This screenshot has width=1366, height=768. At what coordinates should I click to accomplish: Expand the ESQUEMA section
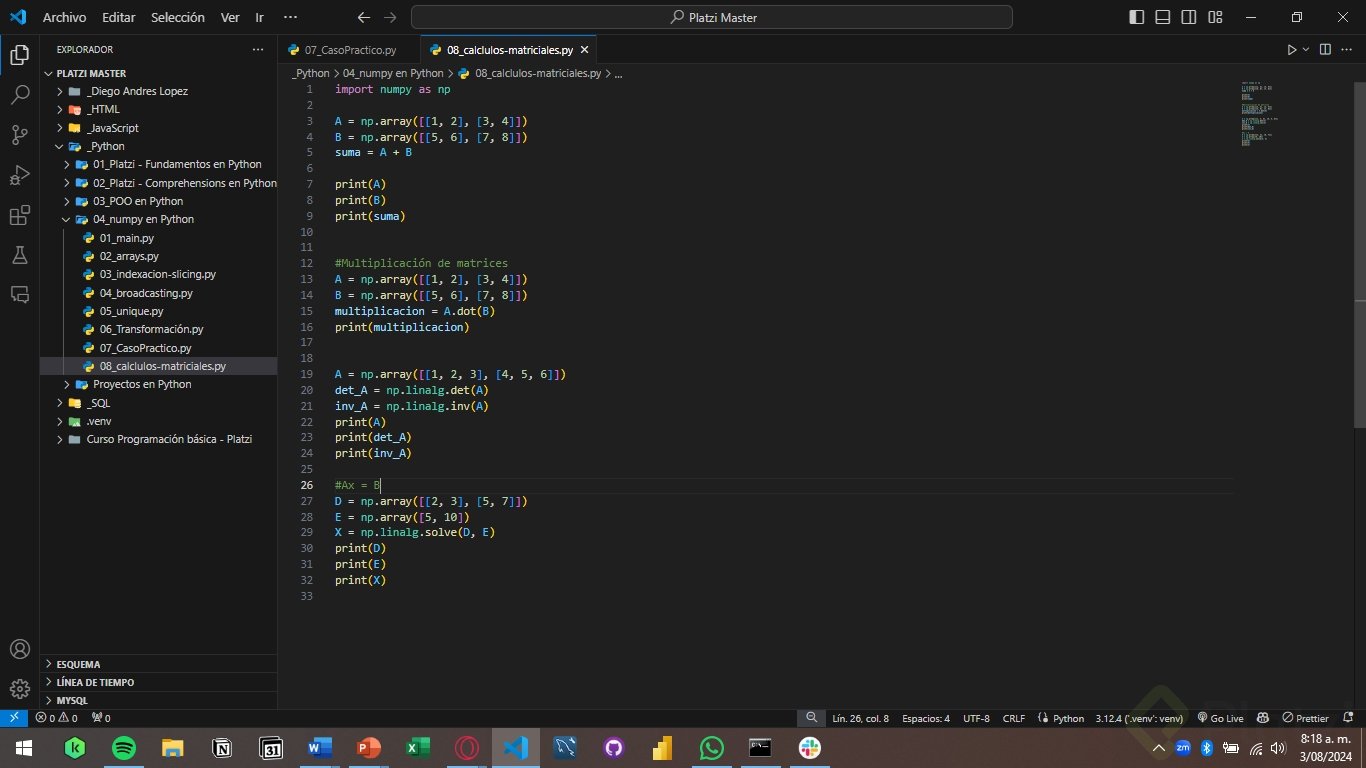pos(78,664)
